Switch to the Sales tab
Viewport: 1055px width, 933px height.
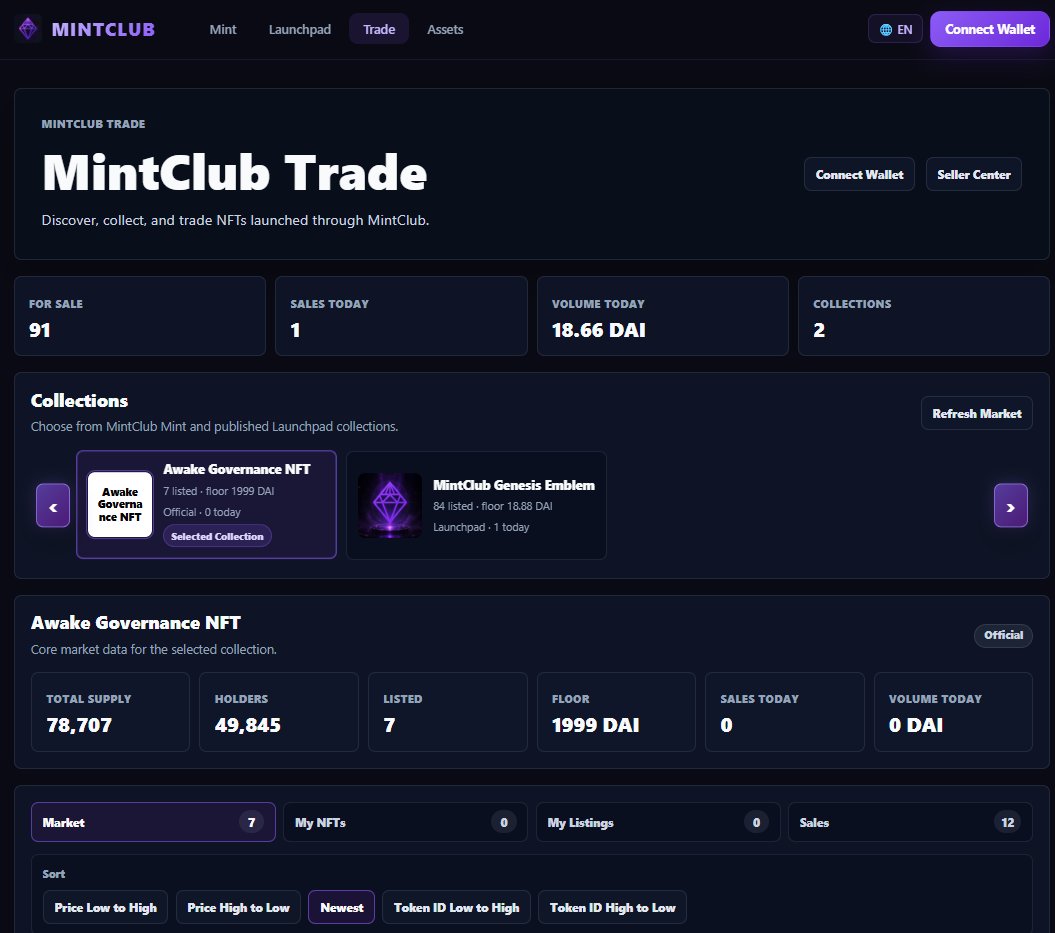pyautogui.click(x=910, y=822)
